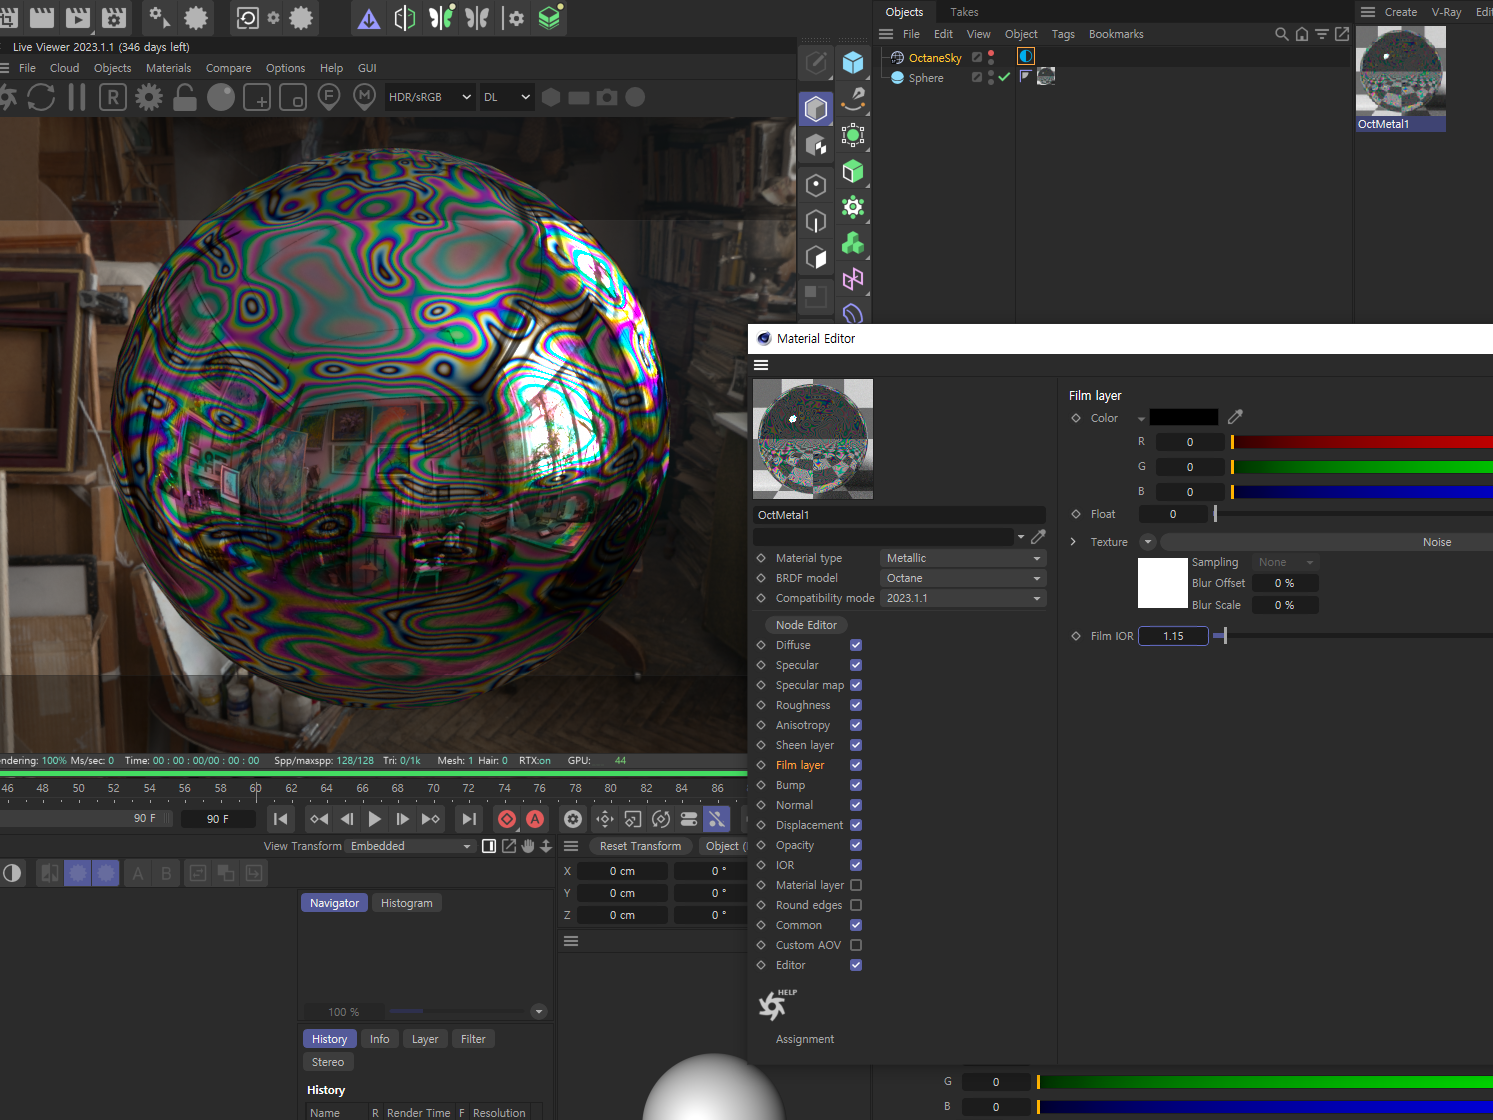
Task: Play the timeline animation
Action: (375, 819)
